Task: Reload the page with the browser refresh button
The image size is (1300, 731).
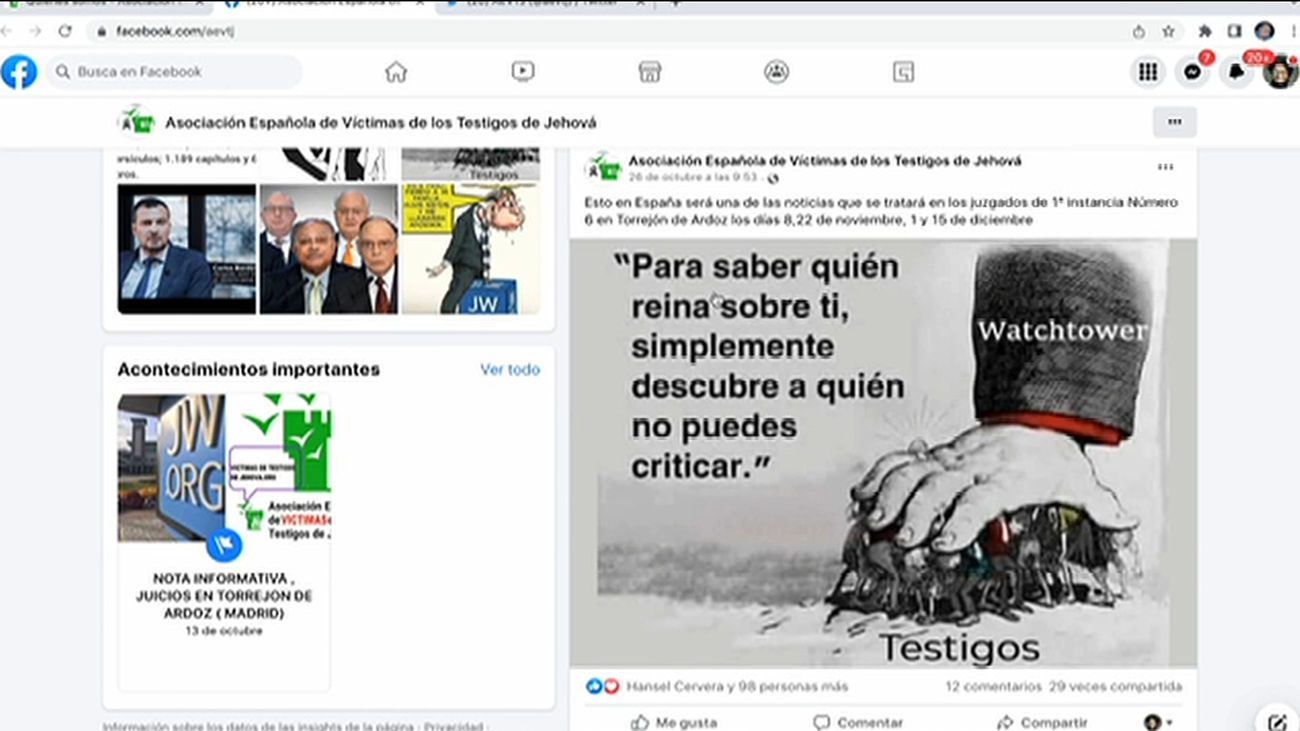Action: (65, 31)
